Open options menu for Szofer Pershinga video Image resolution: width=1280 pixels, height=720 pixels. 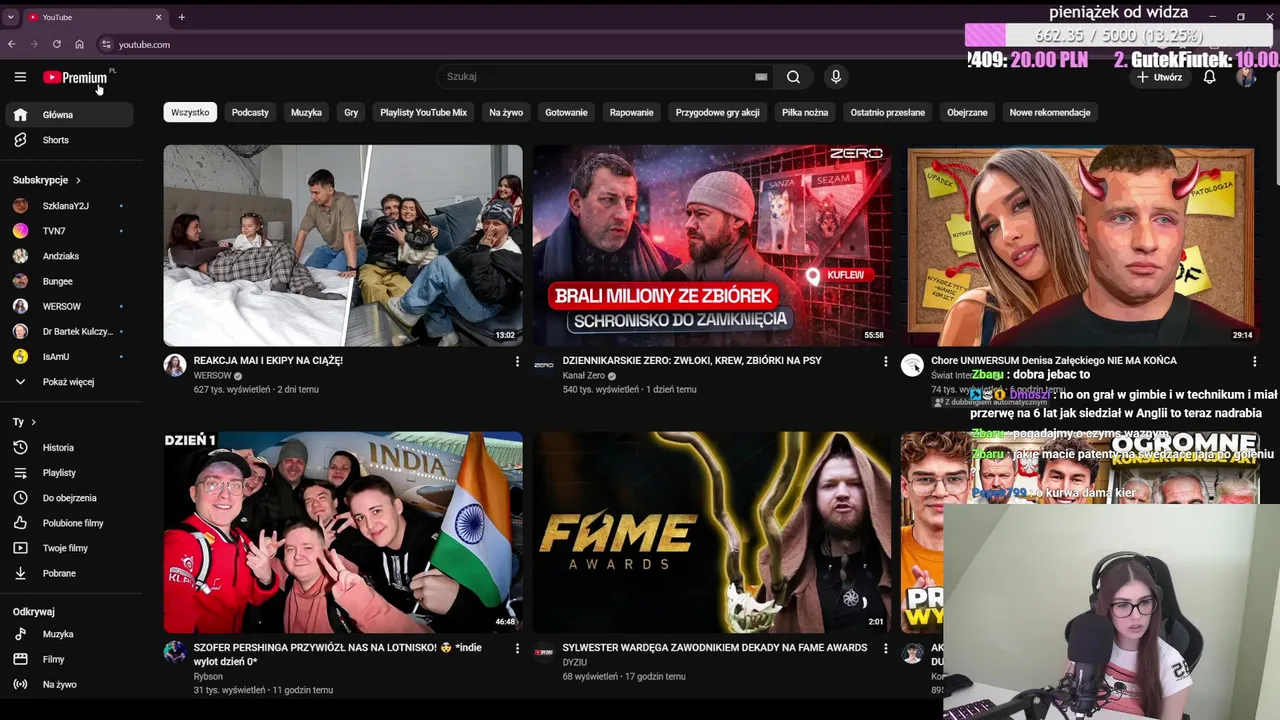coord(517,648)
